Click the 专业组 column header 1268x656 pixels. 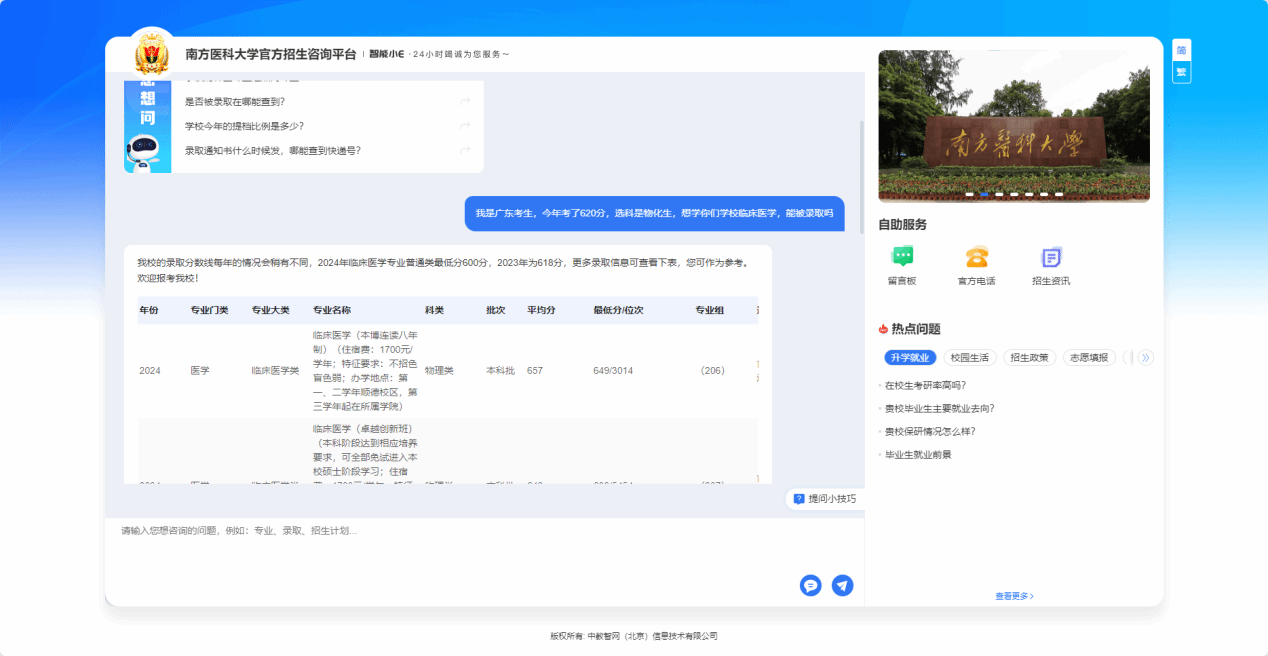click(710, 310)
